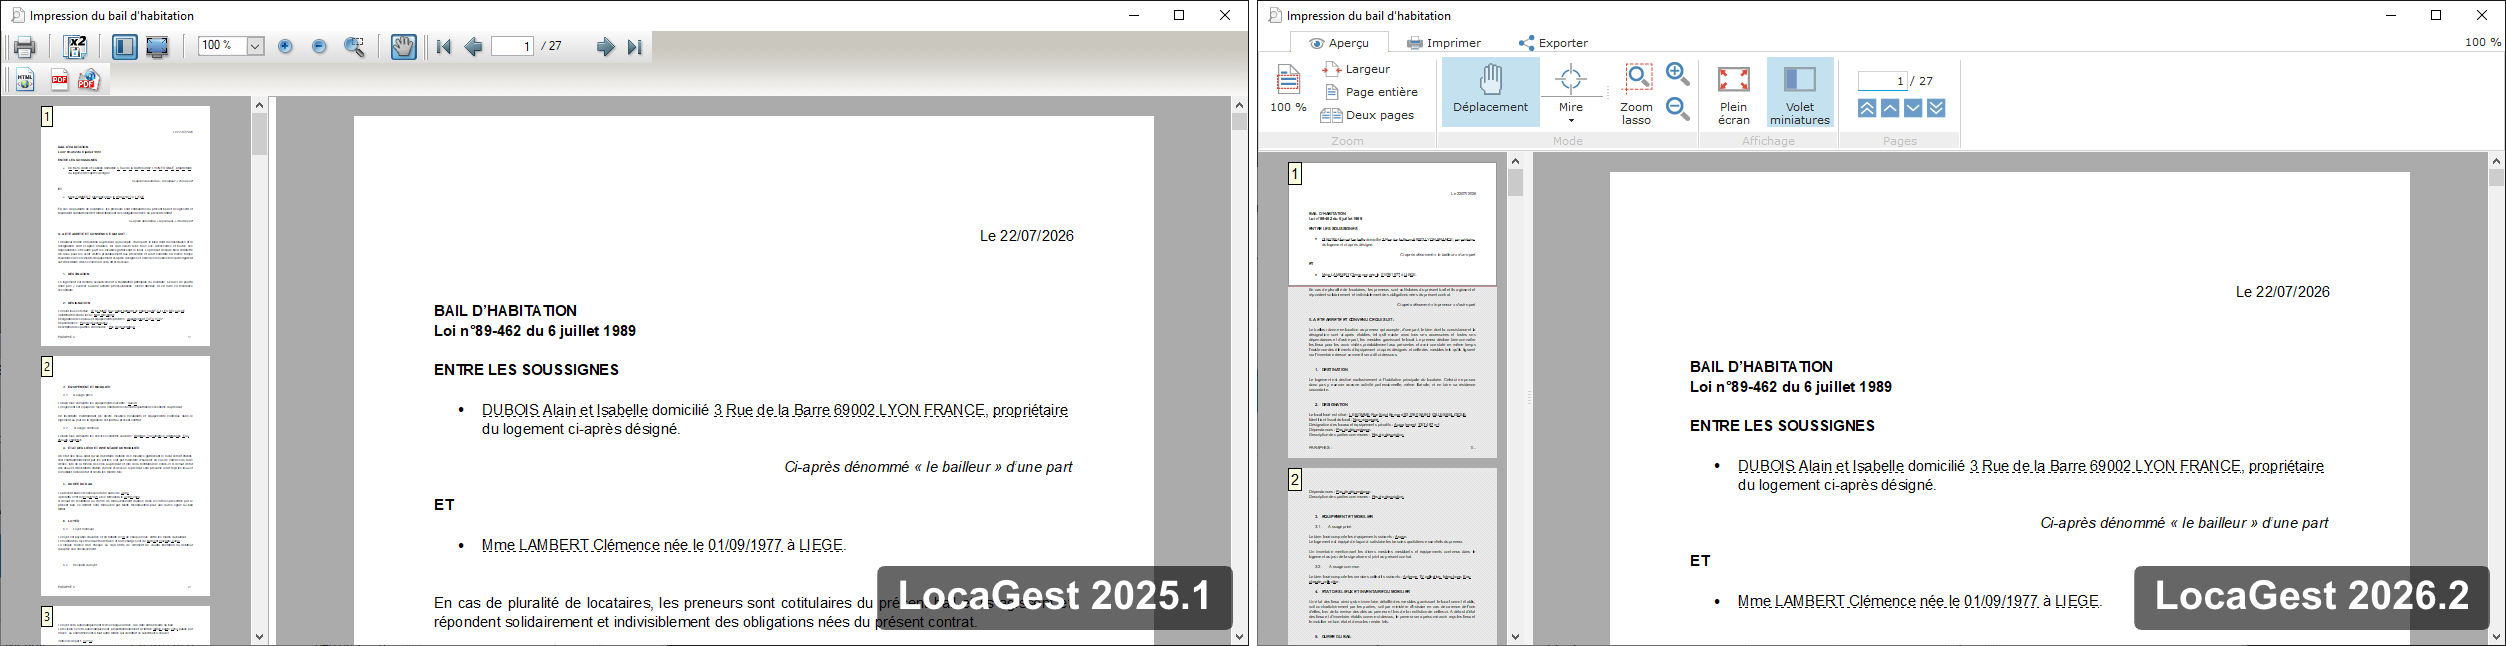This screenshot has height=646, width=2506.
Task: Jump to last page with double down chevron
Action: coord(1936,108)
